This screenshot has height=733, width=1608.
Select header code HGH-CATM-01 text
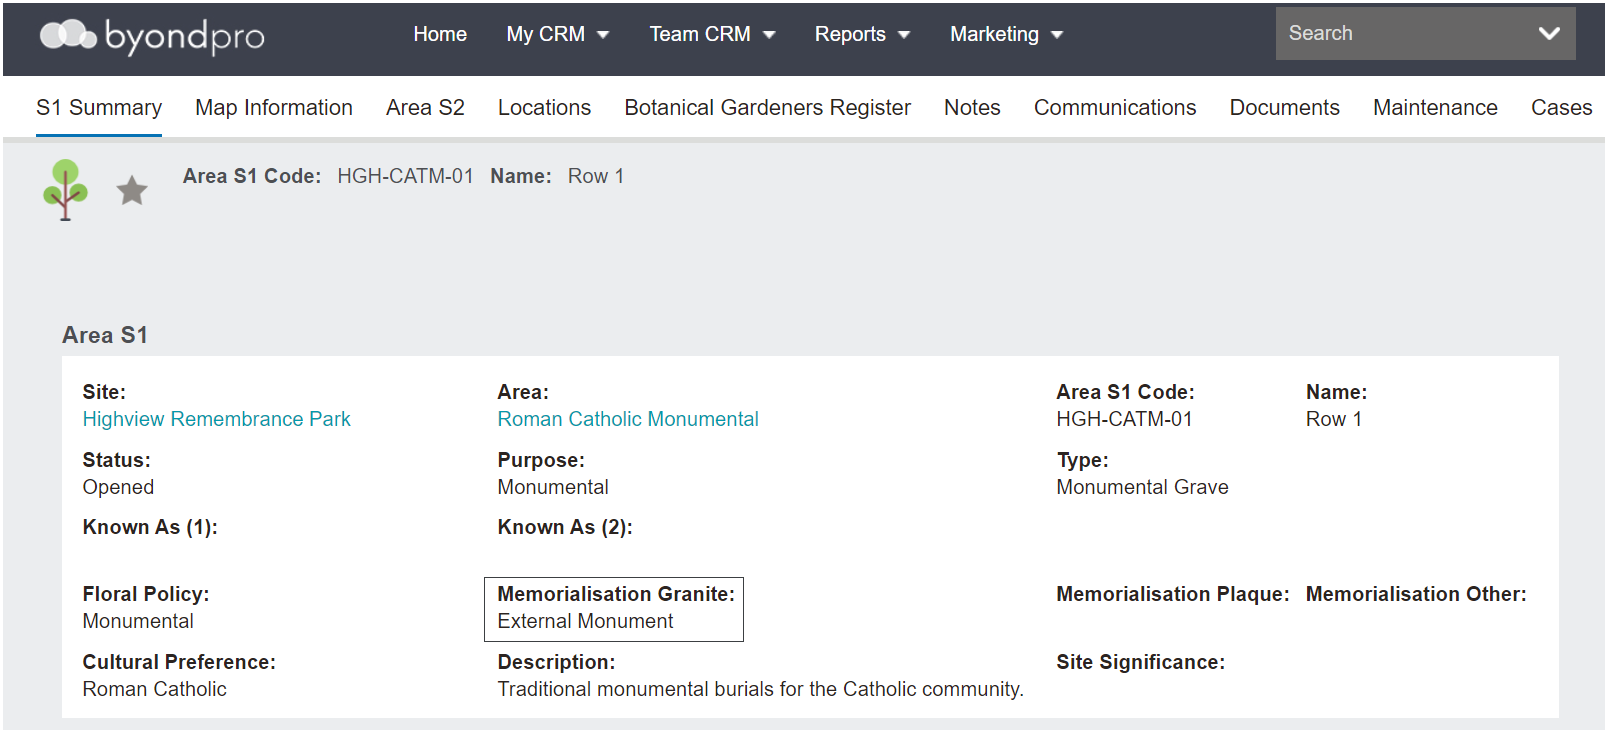[405, 176]
